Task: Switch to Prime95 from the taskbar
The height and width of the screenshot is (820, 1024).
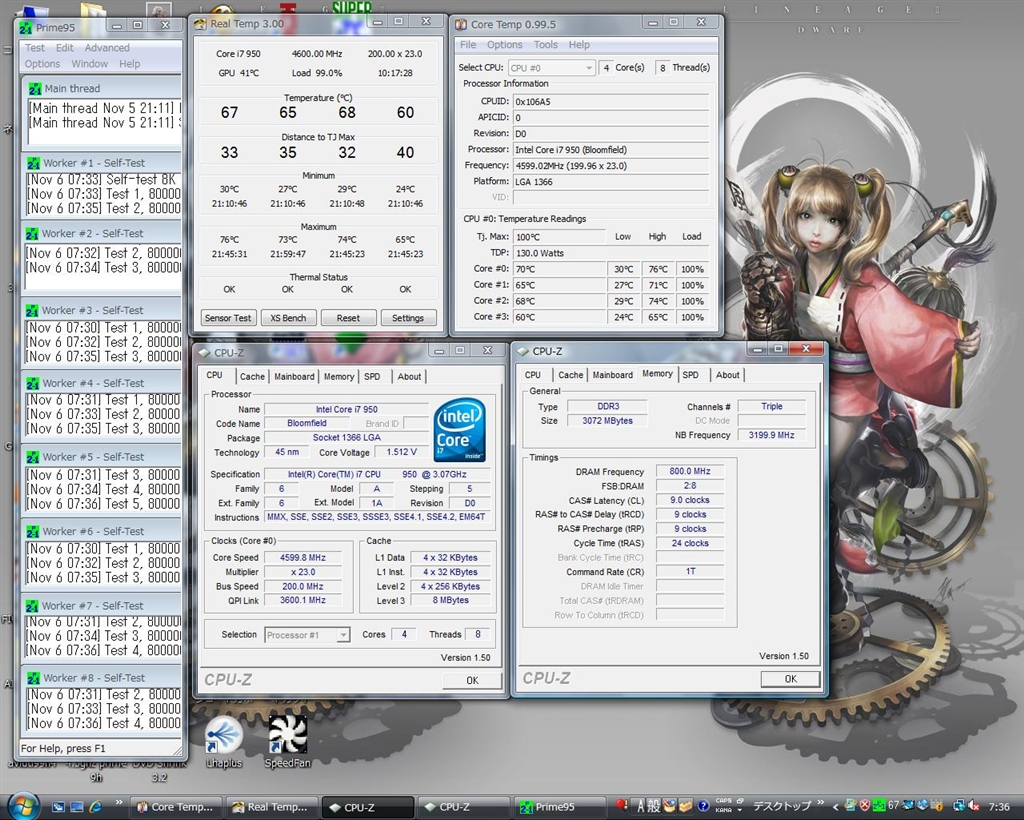Action: pyautogui.click(x=560, y=807)
